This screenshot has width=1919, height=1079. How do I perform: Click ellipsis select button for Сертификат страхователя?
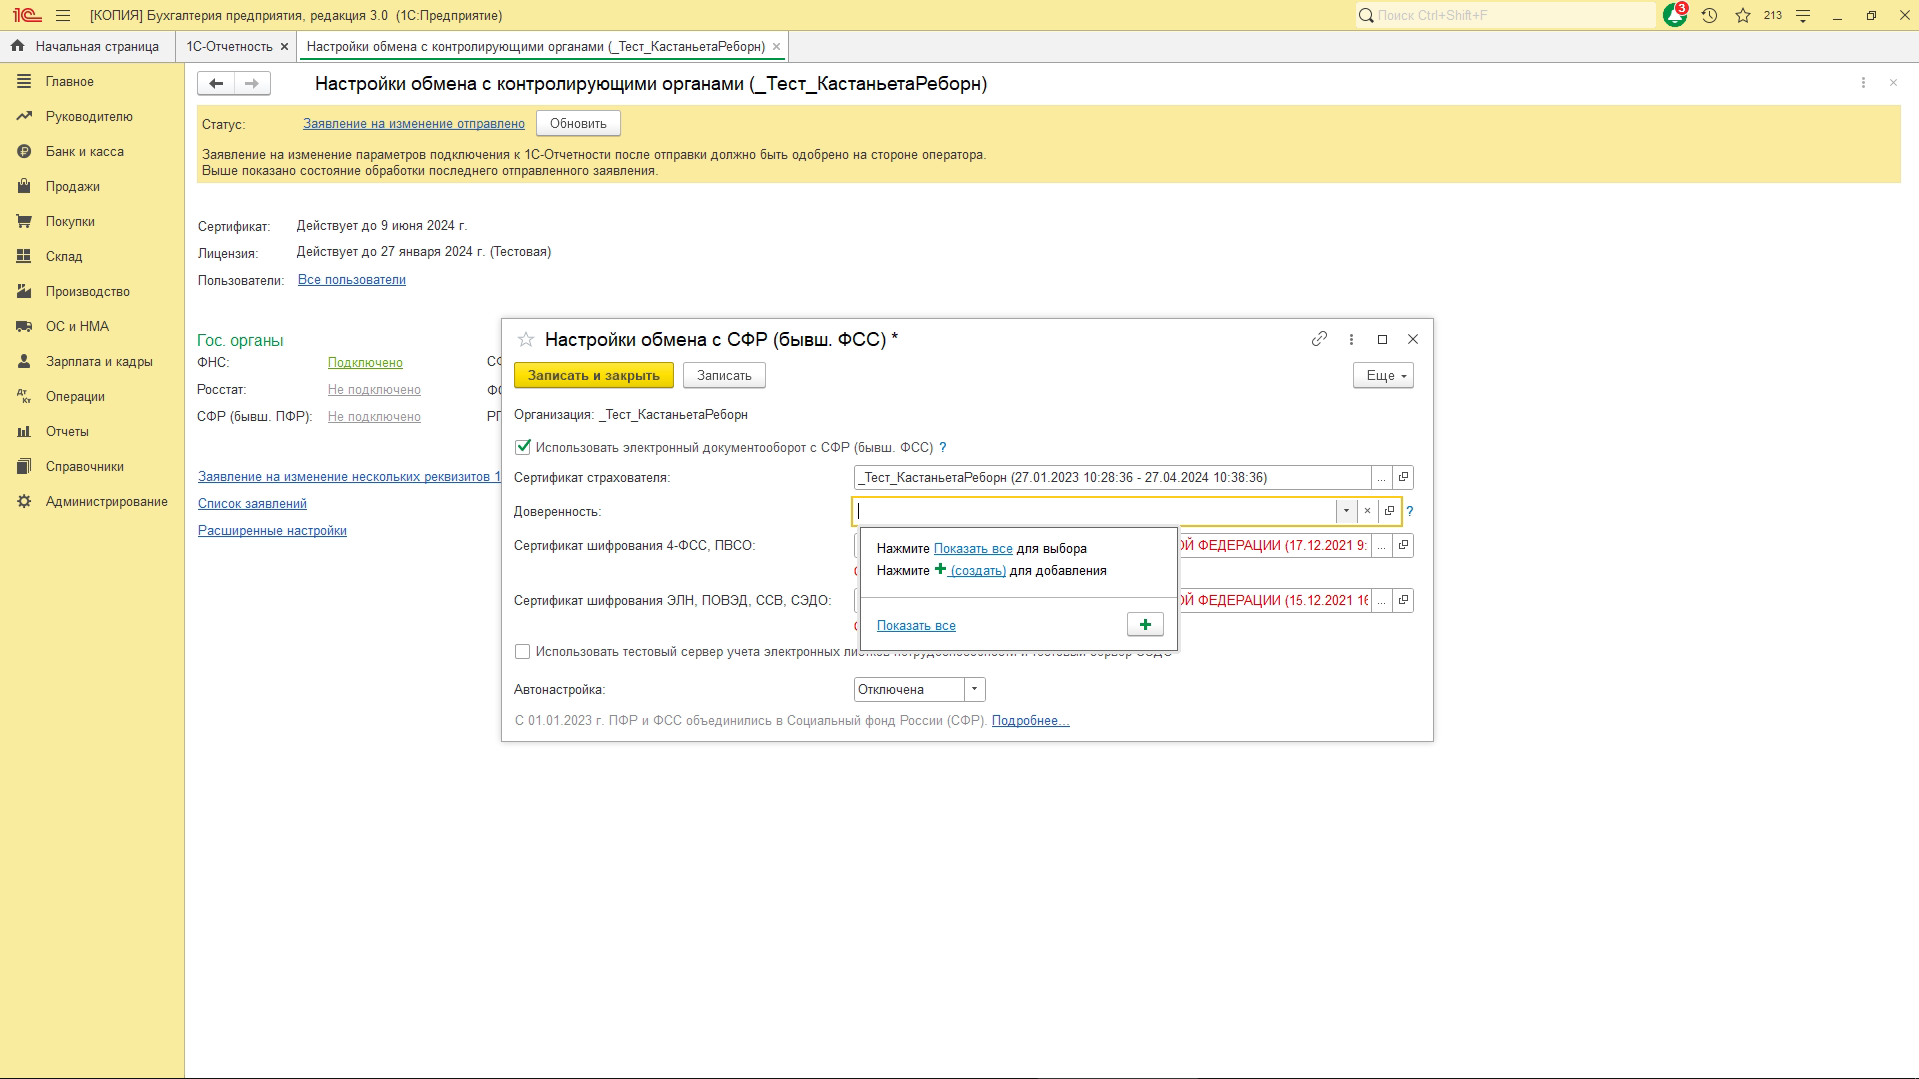click(1381, 478)
